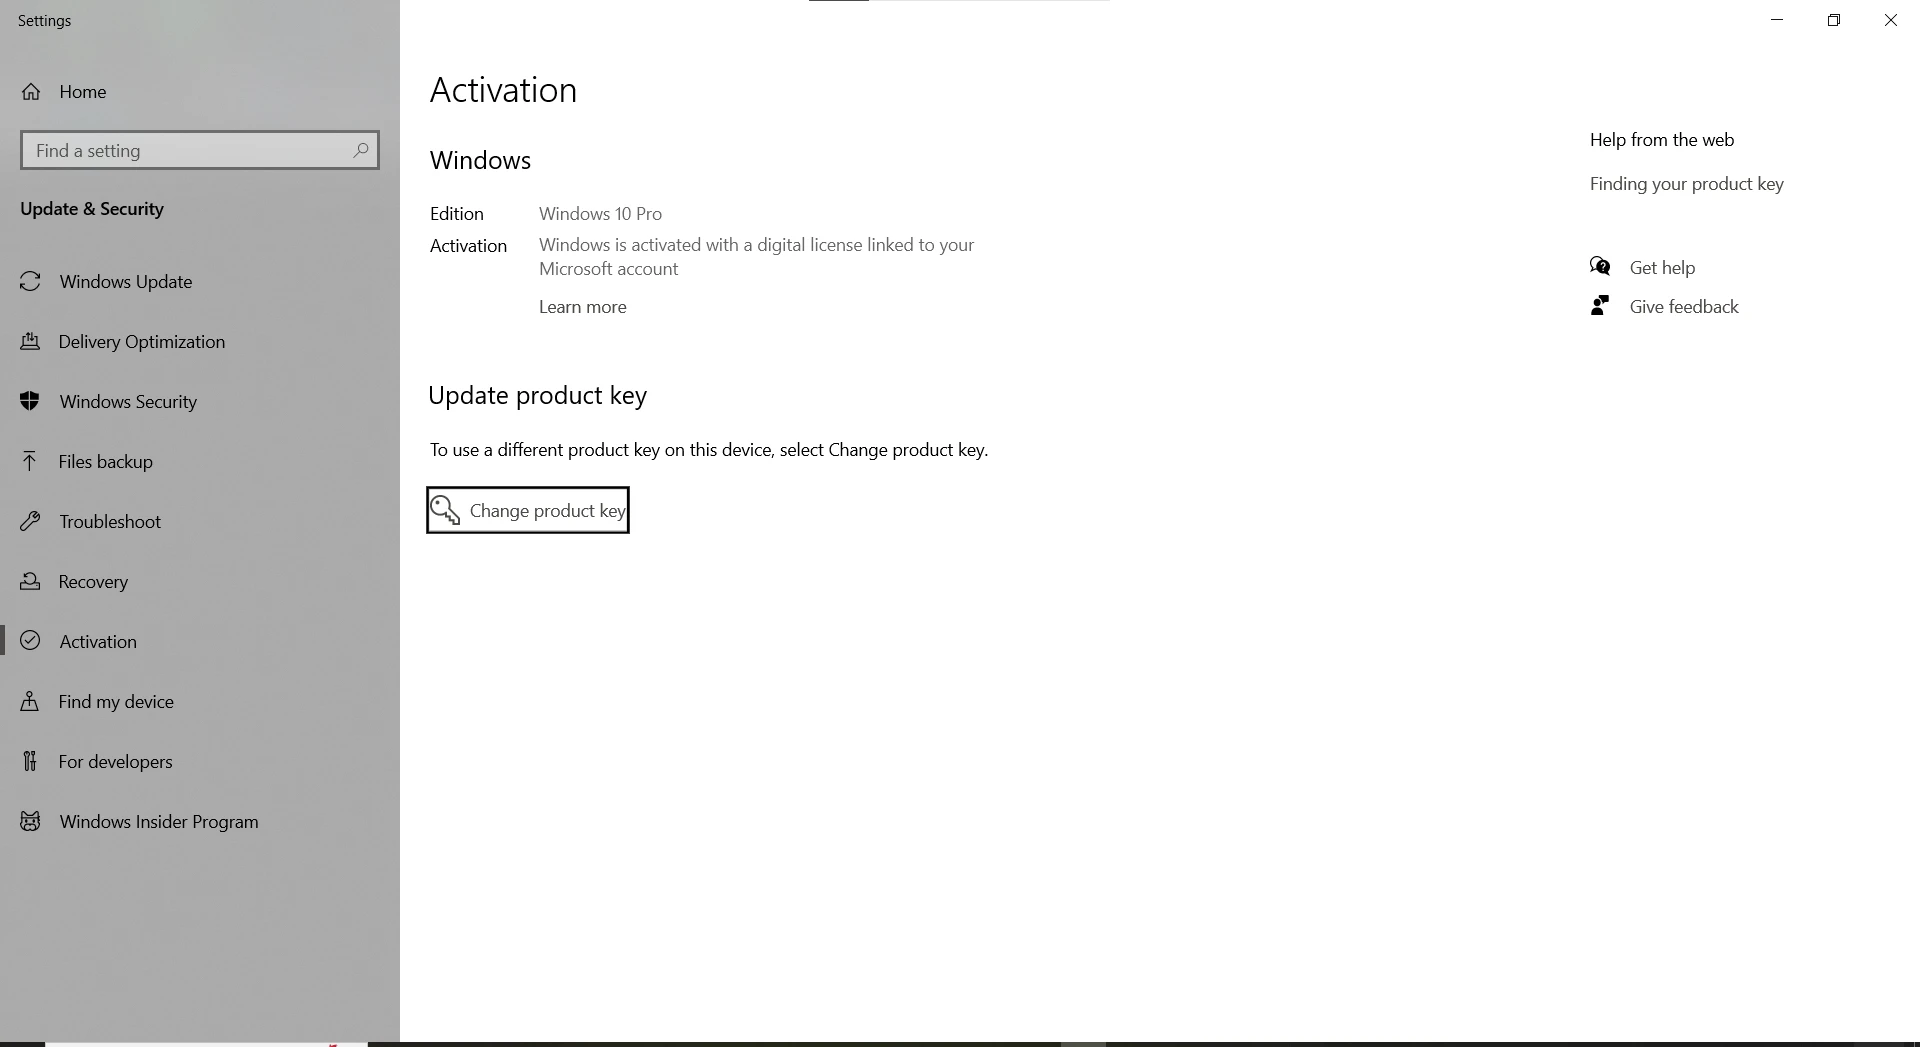The height and width of the screenshot is (1047, 1920).
Task: Click the Update product key heading
Action: pos(538,396)
